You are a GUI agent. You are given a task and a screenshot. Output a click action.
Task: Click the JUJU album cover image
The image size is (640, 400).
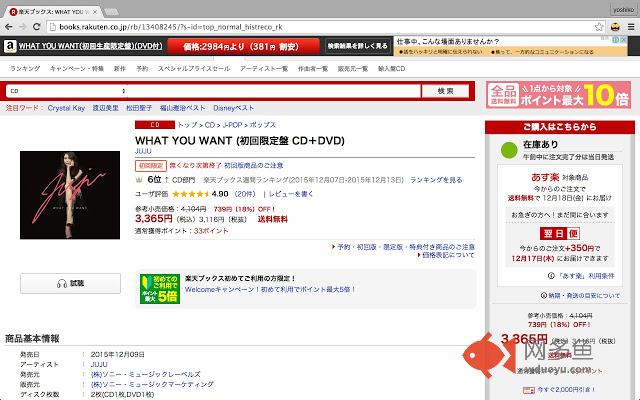[x=70, y=195]
